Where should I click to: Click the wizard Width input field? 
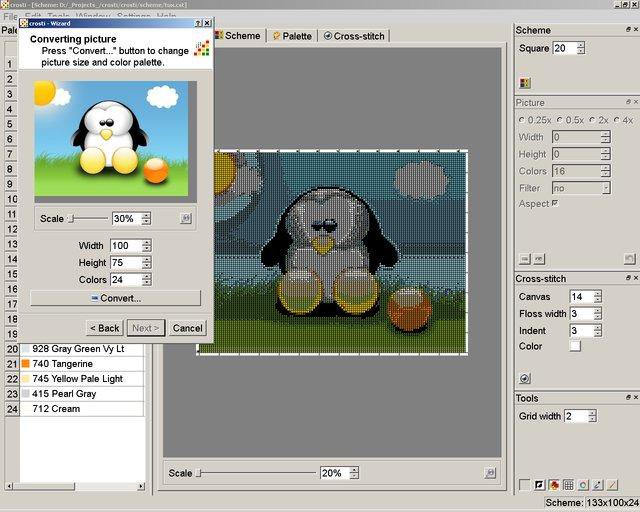pyautogui.click(x=126, y=245)
